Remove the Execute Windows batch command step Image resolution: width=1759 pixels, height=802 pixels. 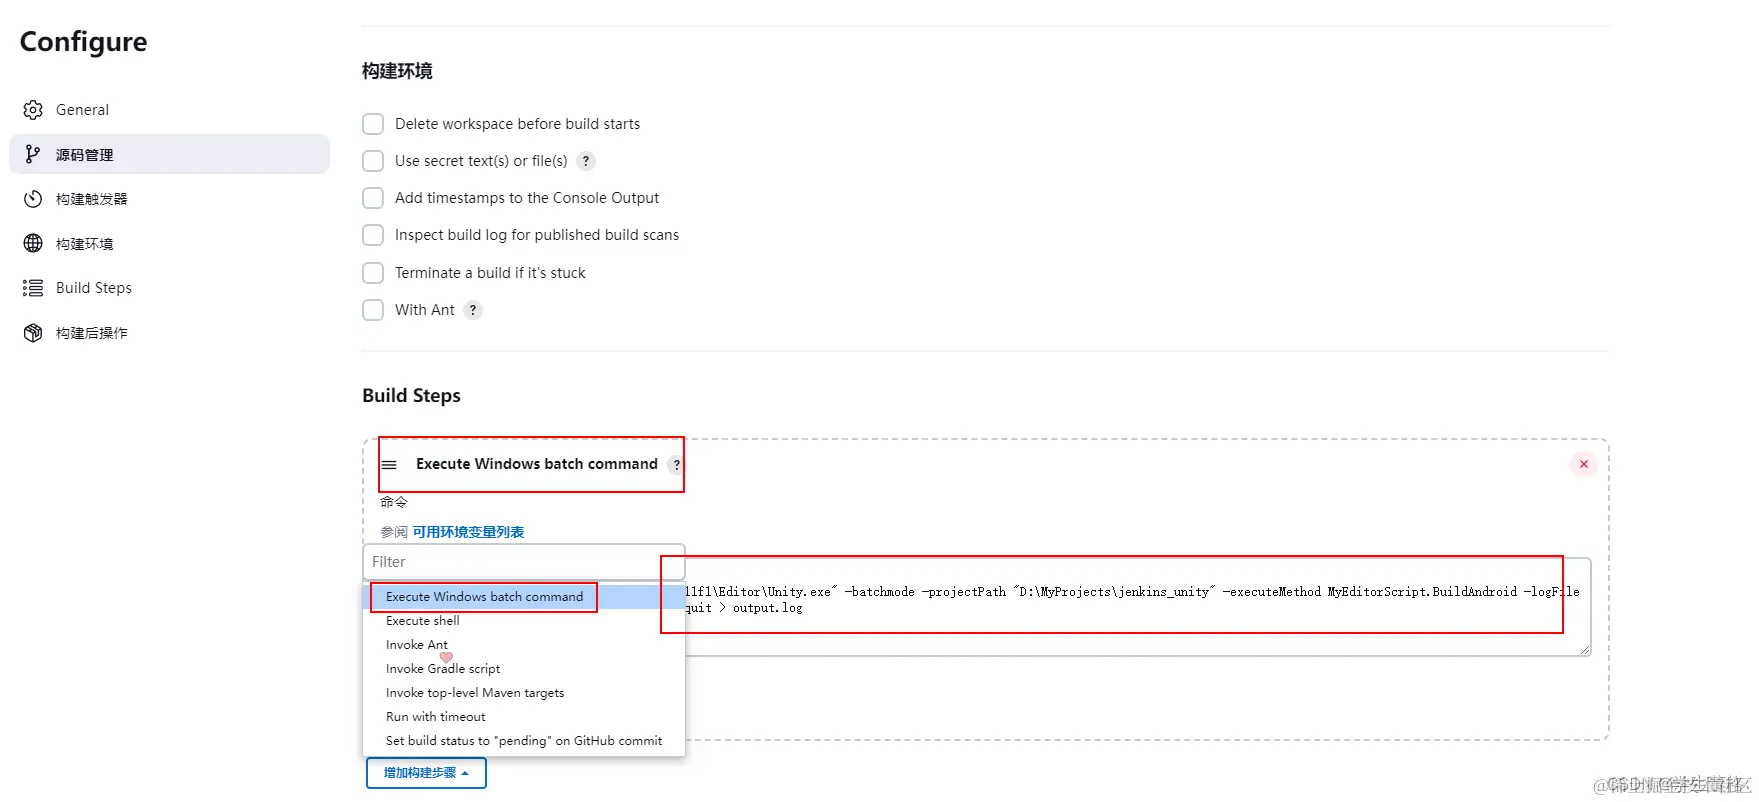(1584, 464)
